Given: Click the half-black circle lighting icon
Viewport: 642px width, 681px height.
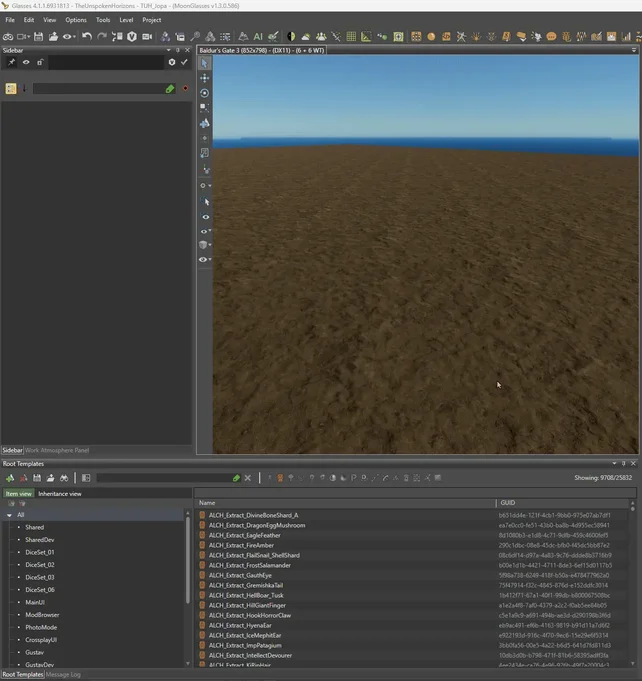Looking at the screenshot, I should (x=291, y=37).
